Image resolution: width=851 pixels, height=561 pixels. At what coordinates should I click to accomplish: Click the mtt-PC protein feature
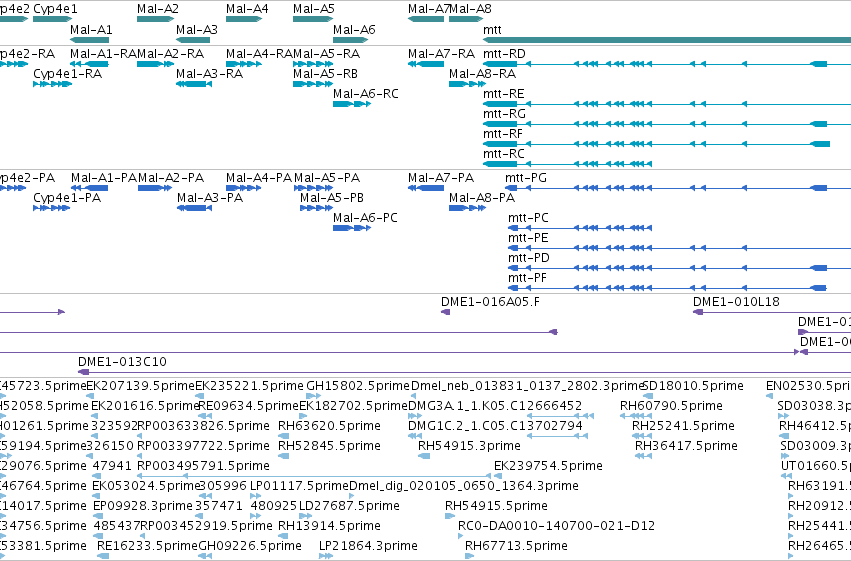click(579, 228)
